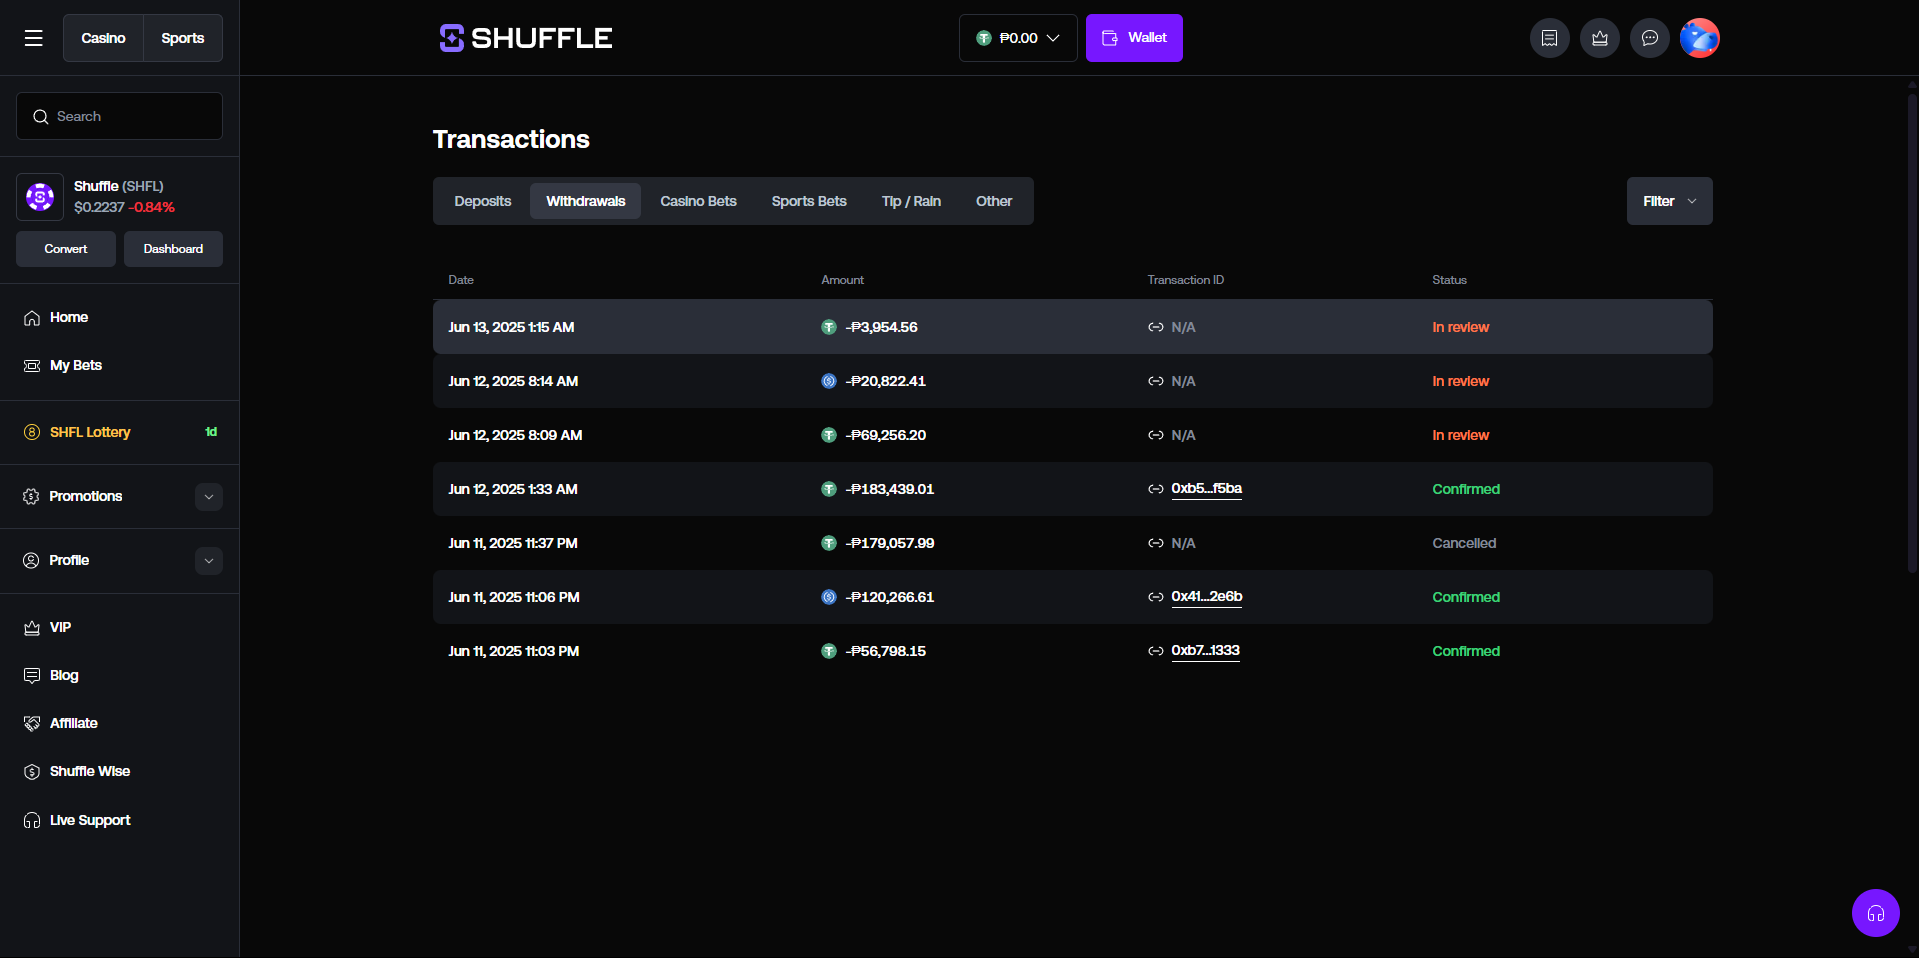Open transaction link 0xb7...1333
Viewport: 1919px width, 958px height.
[x=1205, y=651]
